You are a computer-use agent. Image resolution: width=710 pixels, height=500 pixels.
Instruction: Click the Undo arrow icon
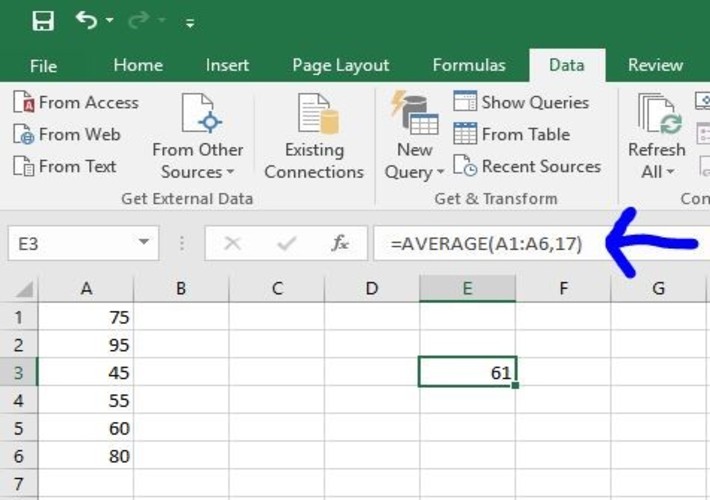[x=86, y=20]
